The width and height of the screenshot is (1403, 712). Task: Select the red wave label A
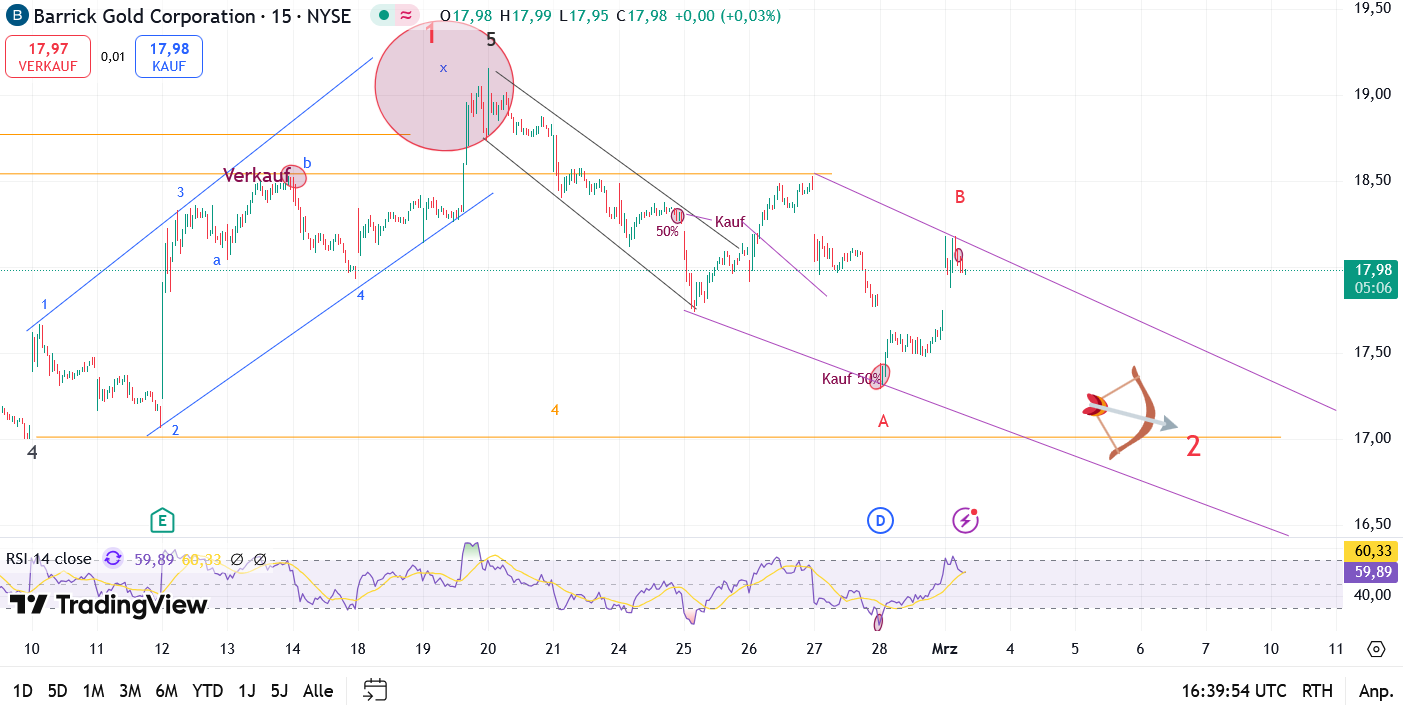click(x=883, y=422)
